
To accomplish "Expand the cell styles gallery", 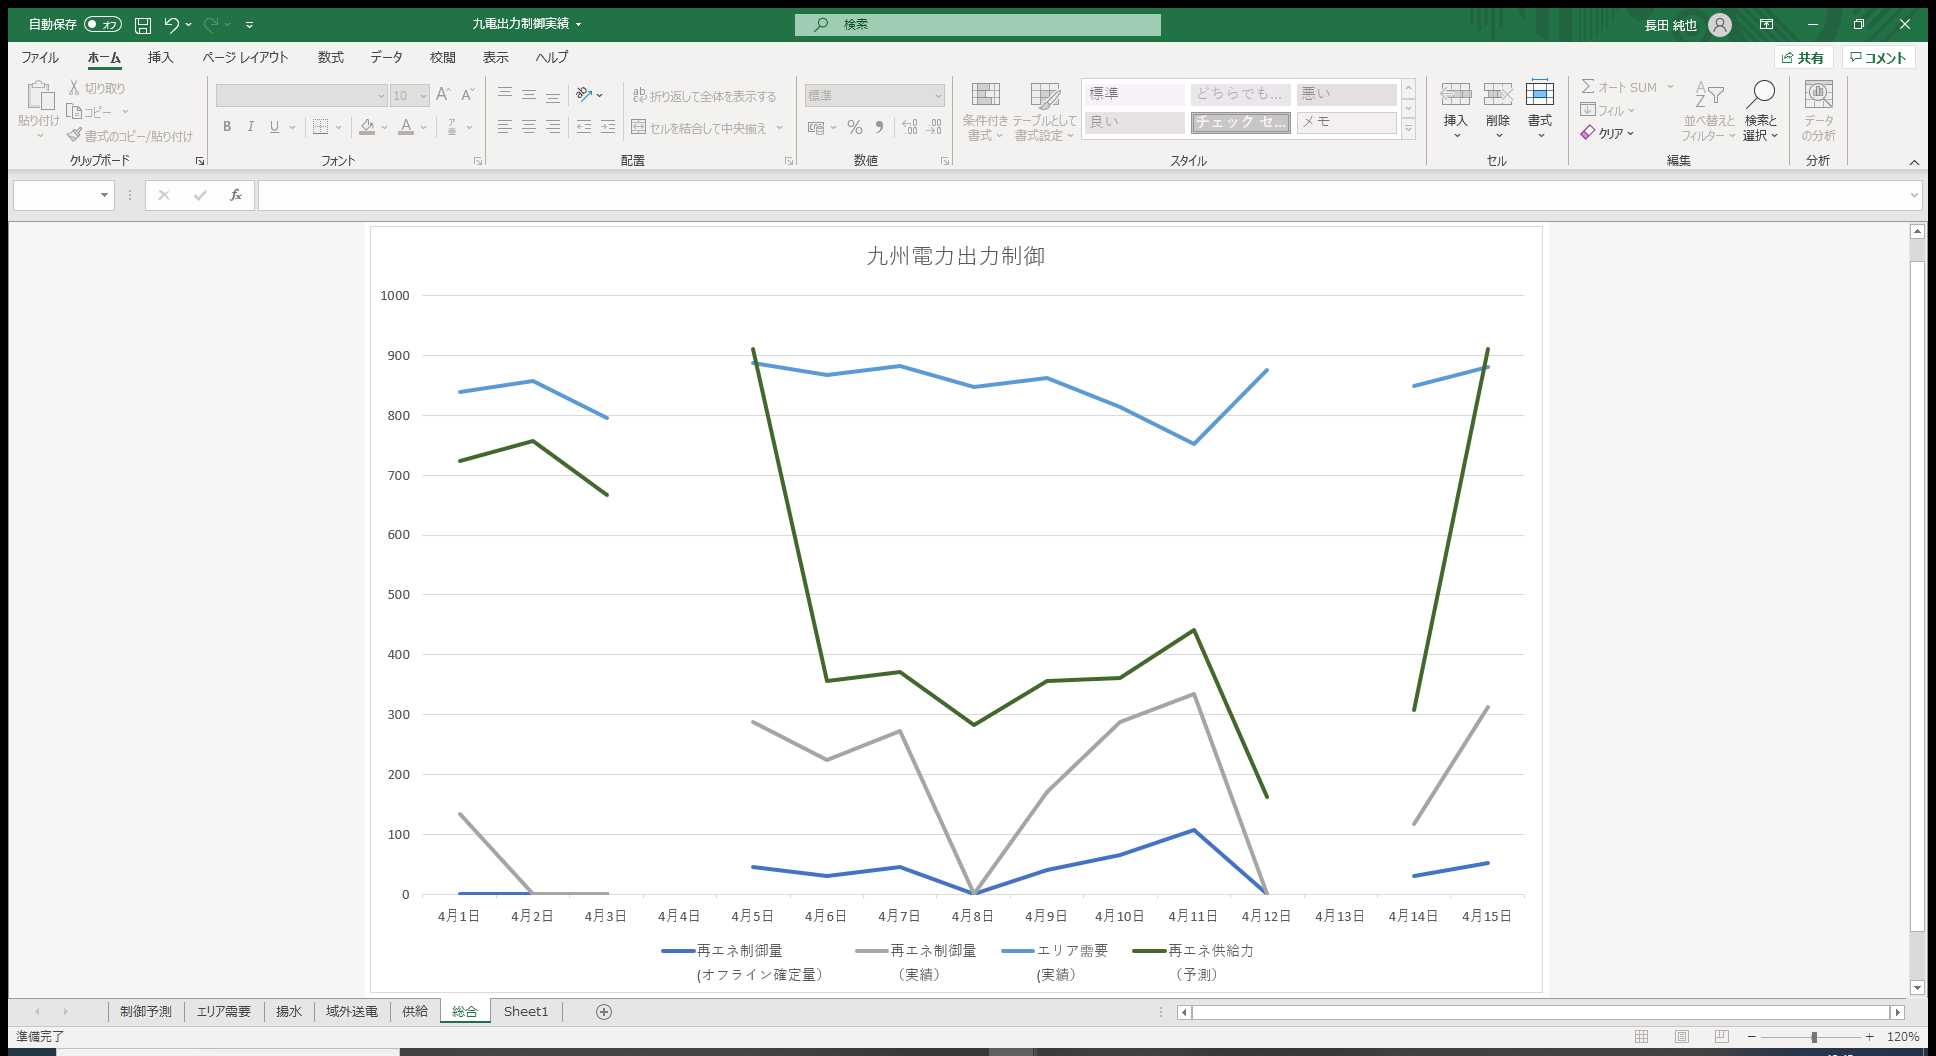I will (1408, 129).
